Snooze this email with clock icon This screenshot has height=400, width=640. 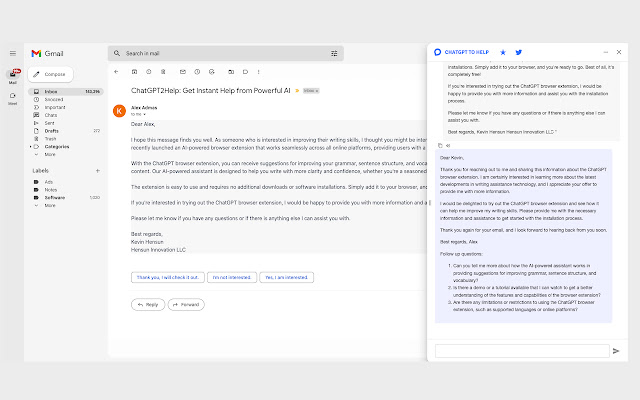click(197, 72)
